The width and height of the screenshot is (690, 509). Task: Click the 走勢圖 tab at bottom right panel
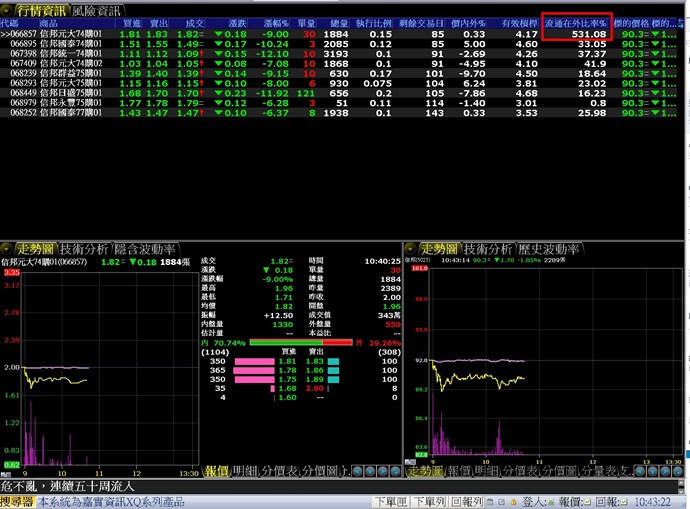424,471
